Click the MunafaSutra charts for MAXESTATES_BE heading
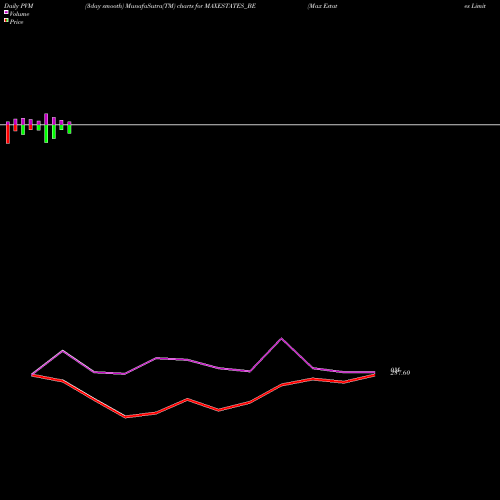This screenshot has height=500, width=500. tap(170, 6)
